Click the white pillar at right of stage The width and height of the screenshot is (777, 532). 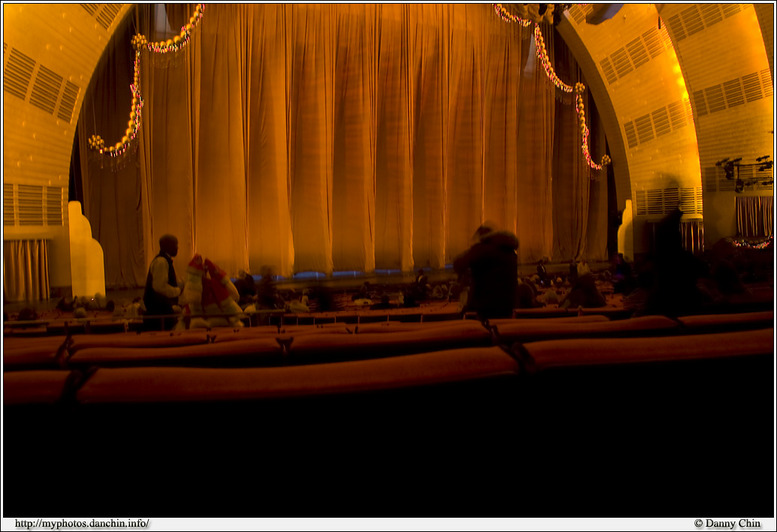(626, 232)
